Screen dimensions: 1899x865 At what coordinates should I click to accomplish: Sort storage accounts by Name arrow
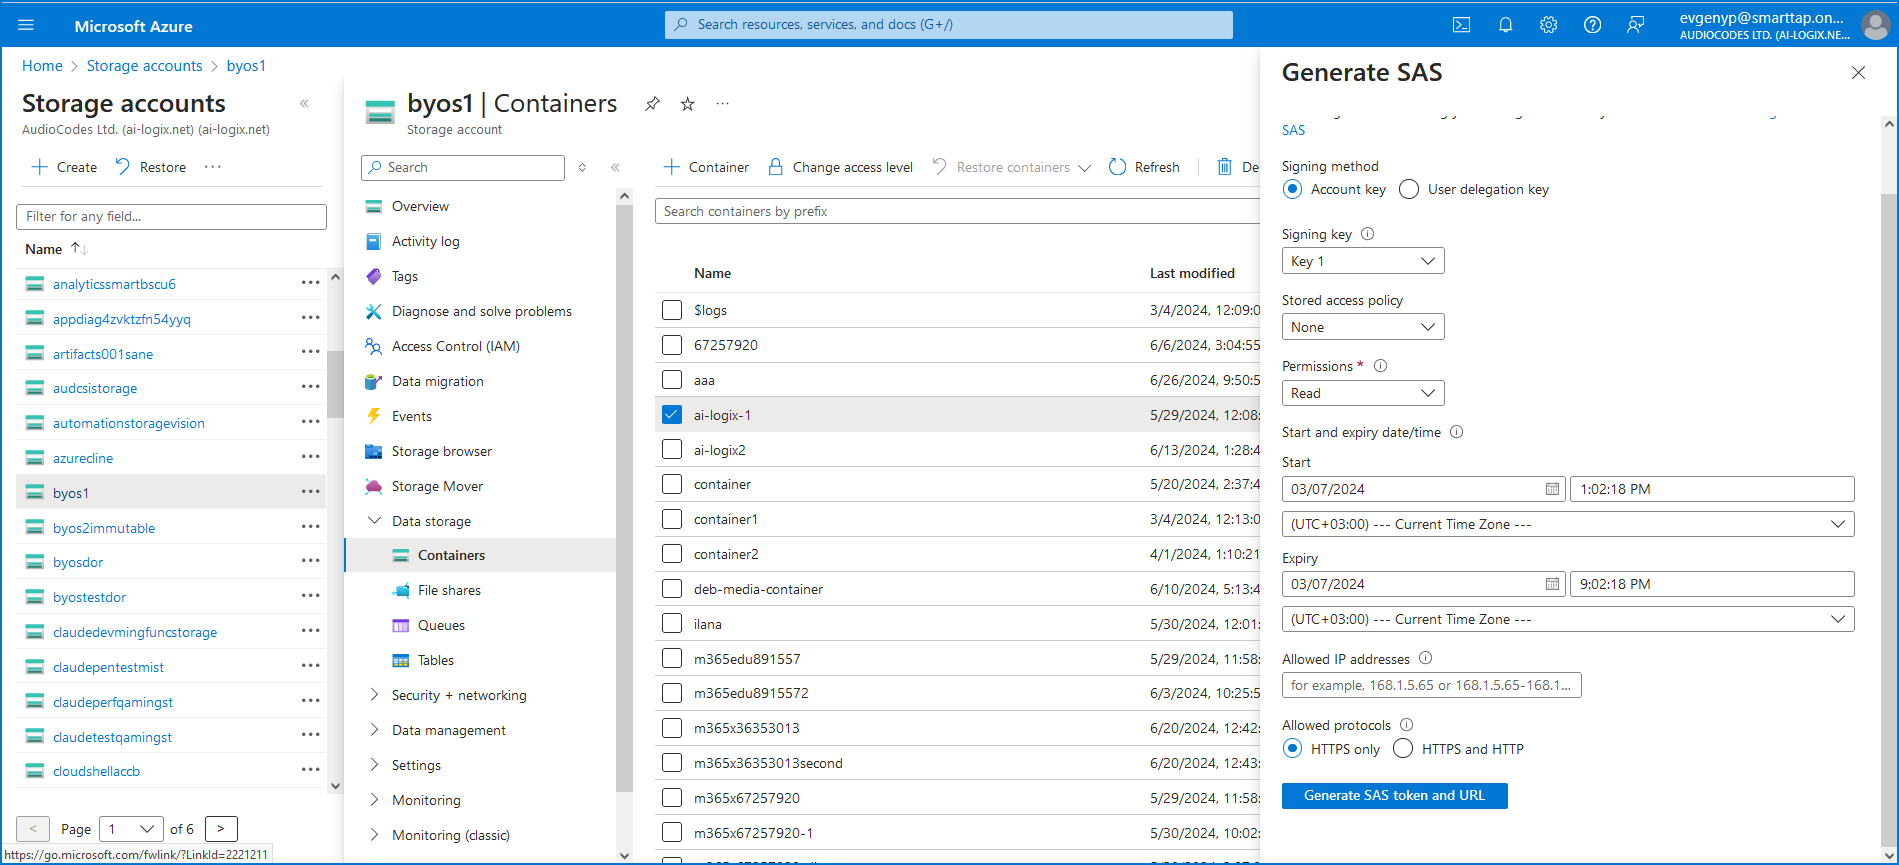coord(79,249)
